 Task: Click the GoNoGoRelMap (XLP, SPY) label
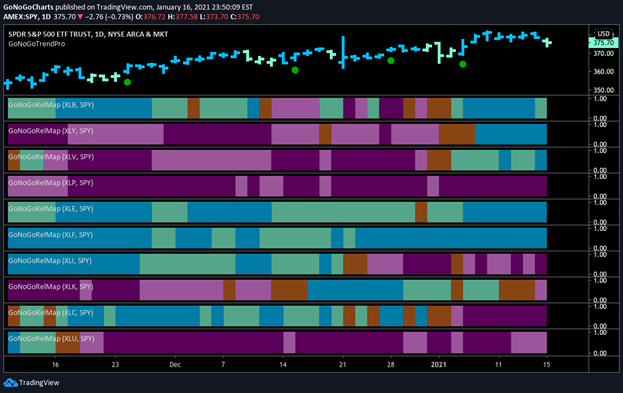pyautogui.click(x=51, y=183)
